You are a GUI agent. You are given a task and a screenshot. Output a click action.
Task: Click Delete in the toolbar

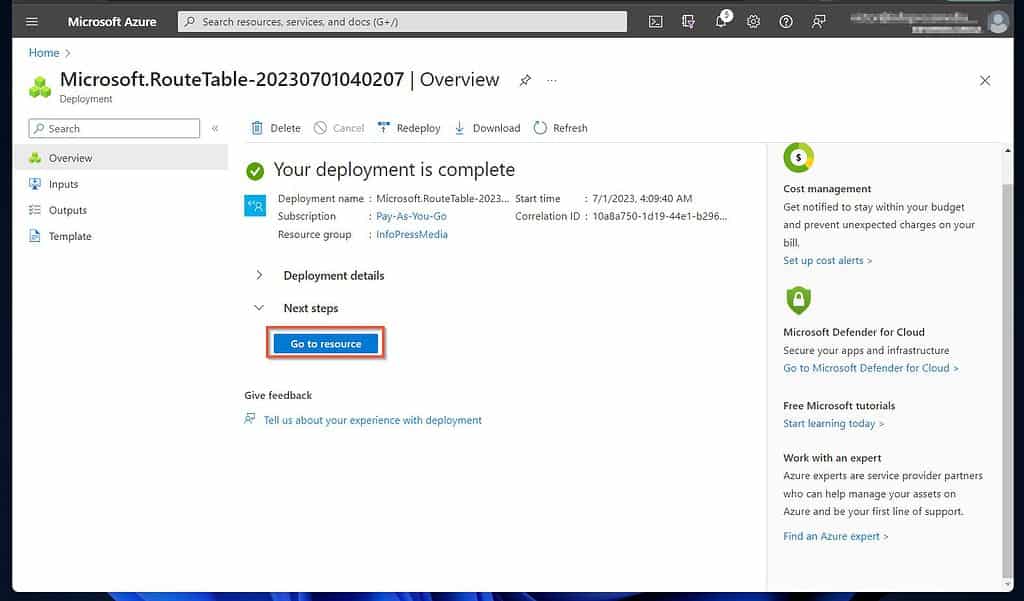(x=276, y=128)
